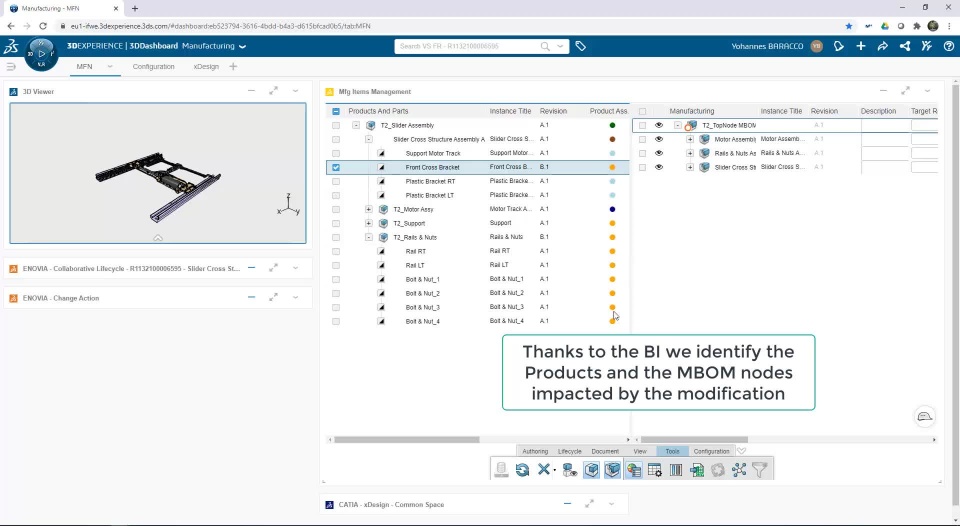
Task: Click the social network share icon in top bar
Action: click(x=904, y=46)
